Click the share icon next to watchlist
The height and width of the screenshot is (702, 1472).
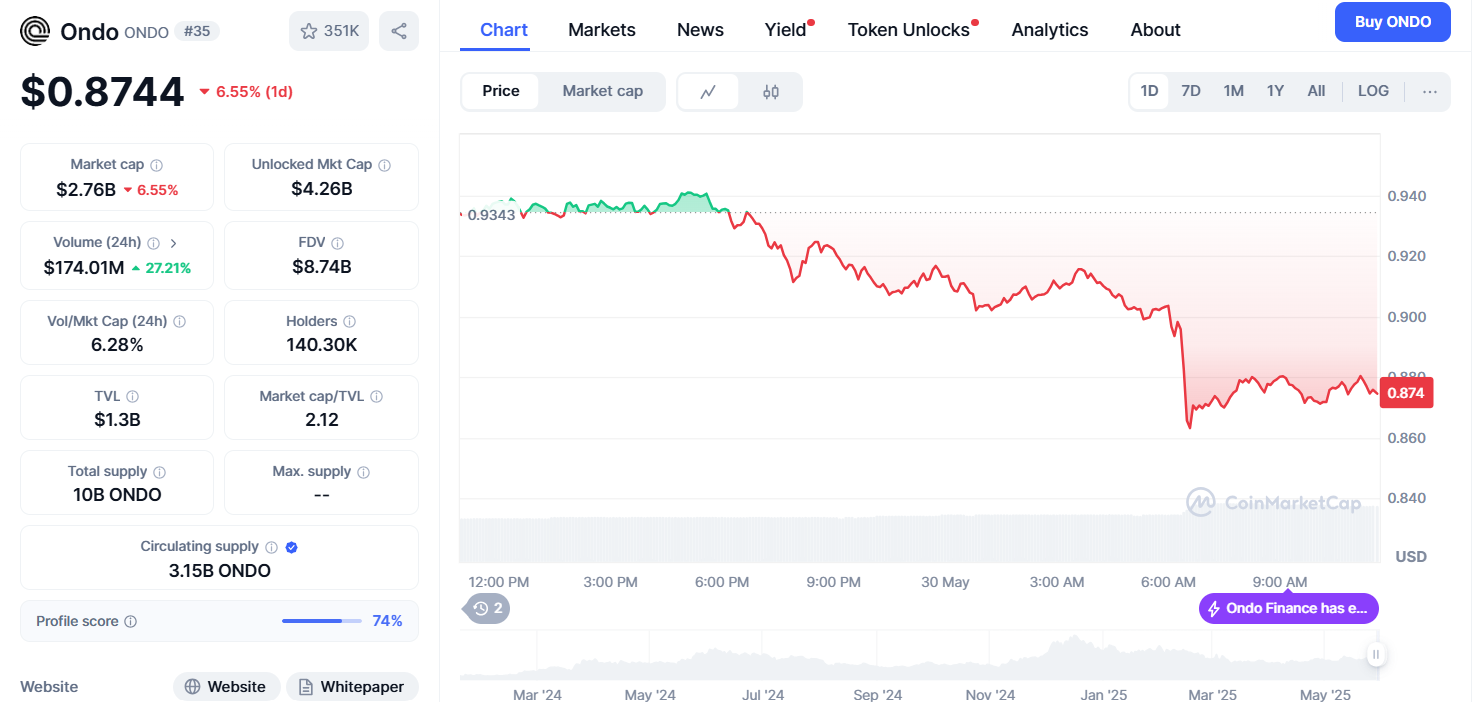coord(399,31)
